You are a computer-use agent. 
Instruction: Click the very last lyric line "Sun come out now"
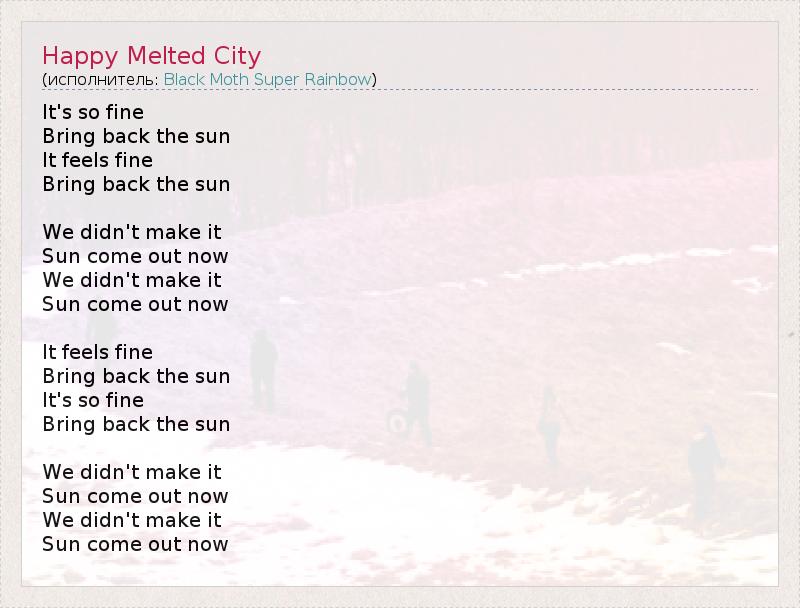click(135, 544)
